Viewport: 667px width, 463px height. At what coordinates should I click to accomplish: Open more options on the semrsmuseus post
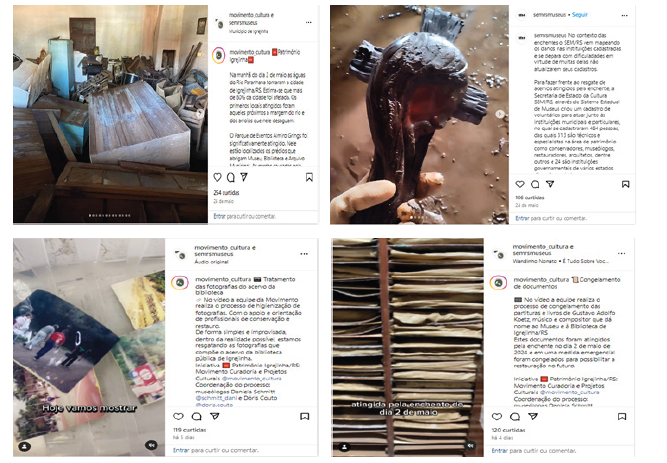(x=624, y=15)
